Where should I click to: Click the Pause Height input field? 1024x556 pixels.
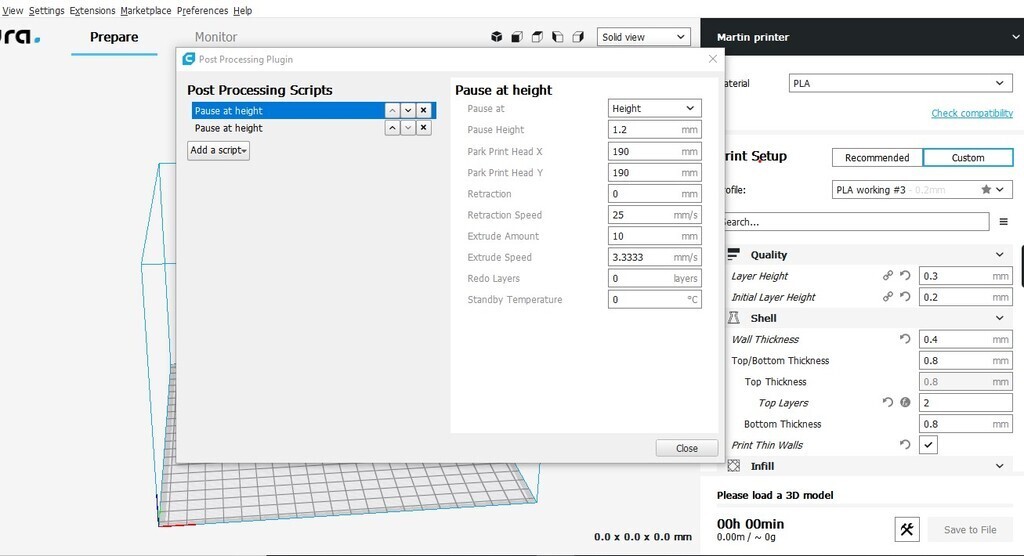(x=654, y=130)
